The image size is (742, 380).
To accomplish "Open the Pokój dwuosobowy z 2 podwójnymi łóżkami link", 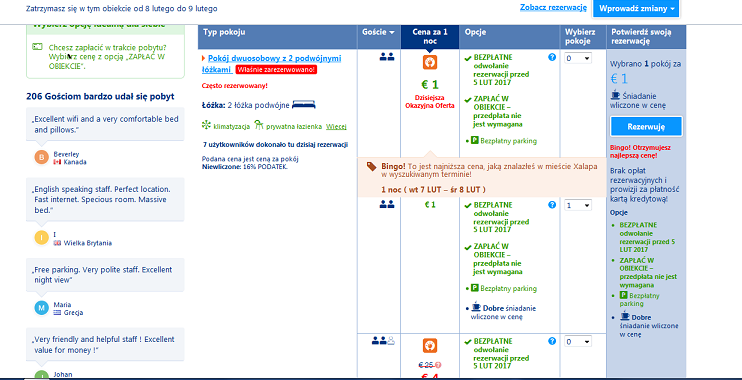I will click(x=272, y=64).
